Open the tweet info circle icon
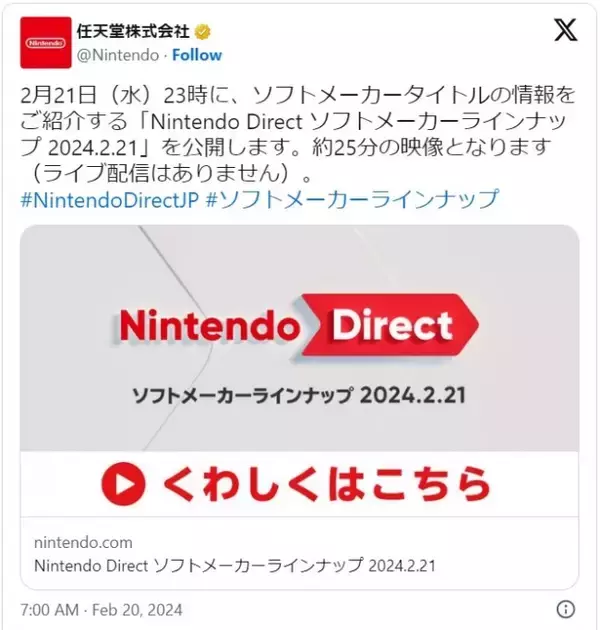The width and height of the screenshot is (600, 630). [566, 609]
